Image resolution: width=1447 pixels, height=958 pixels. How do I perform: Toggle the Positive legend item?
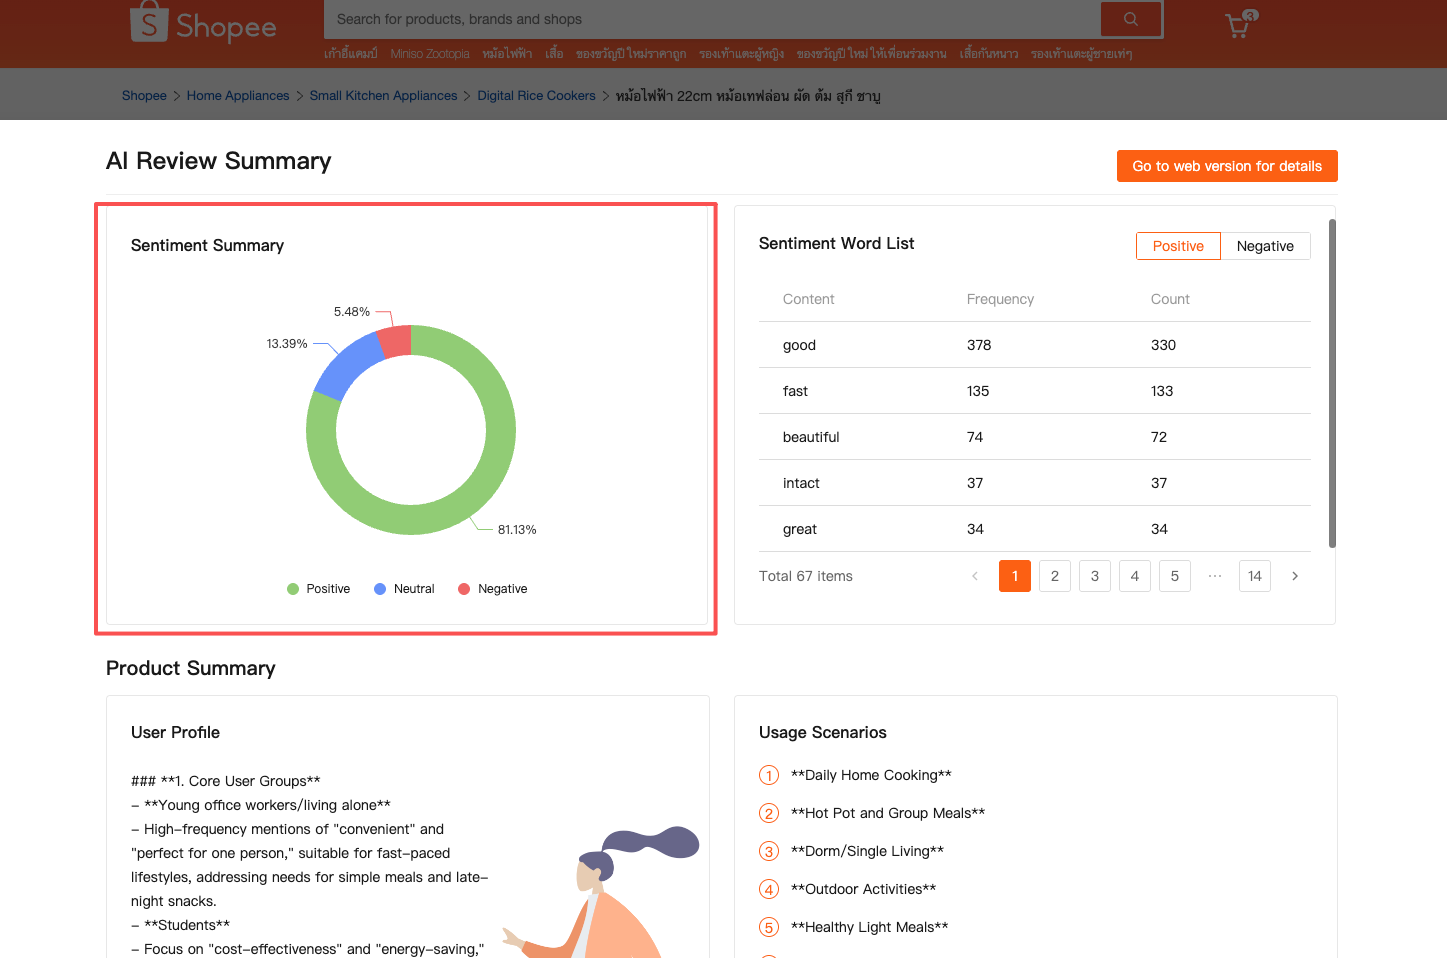pyautogui.click(x=319, y=589)
